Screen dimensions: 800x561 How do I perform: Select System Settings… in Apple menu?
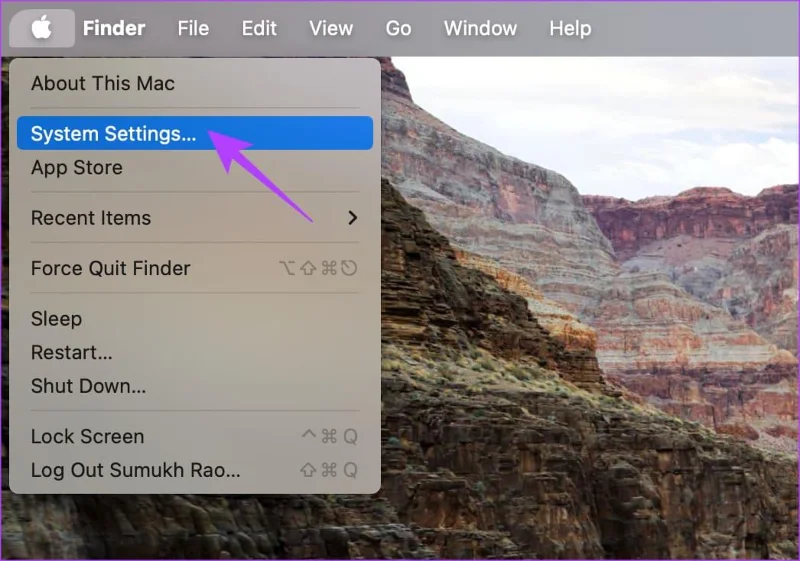tap(195, 133)
